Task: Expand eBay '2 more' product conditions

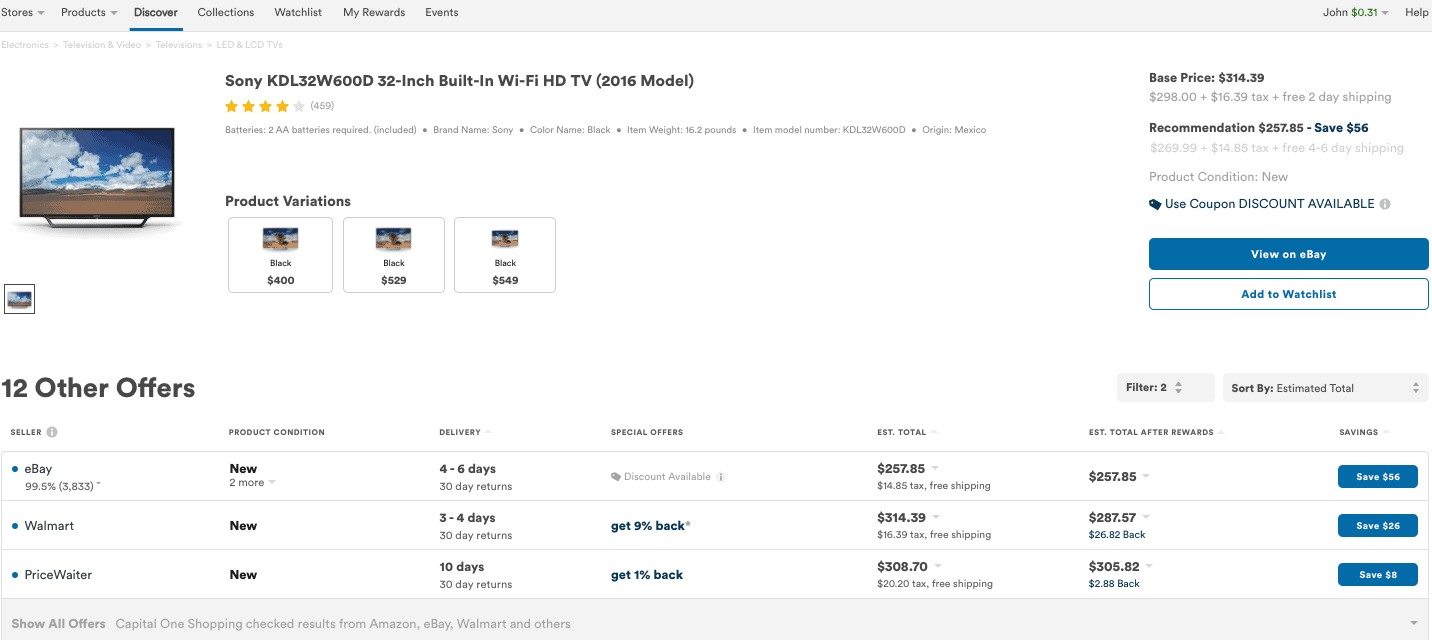Action: (x=252, y=483)
